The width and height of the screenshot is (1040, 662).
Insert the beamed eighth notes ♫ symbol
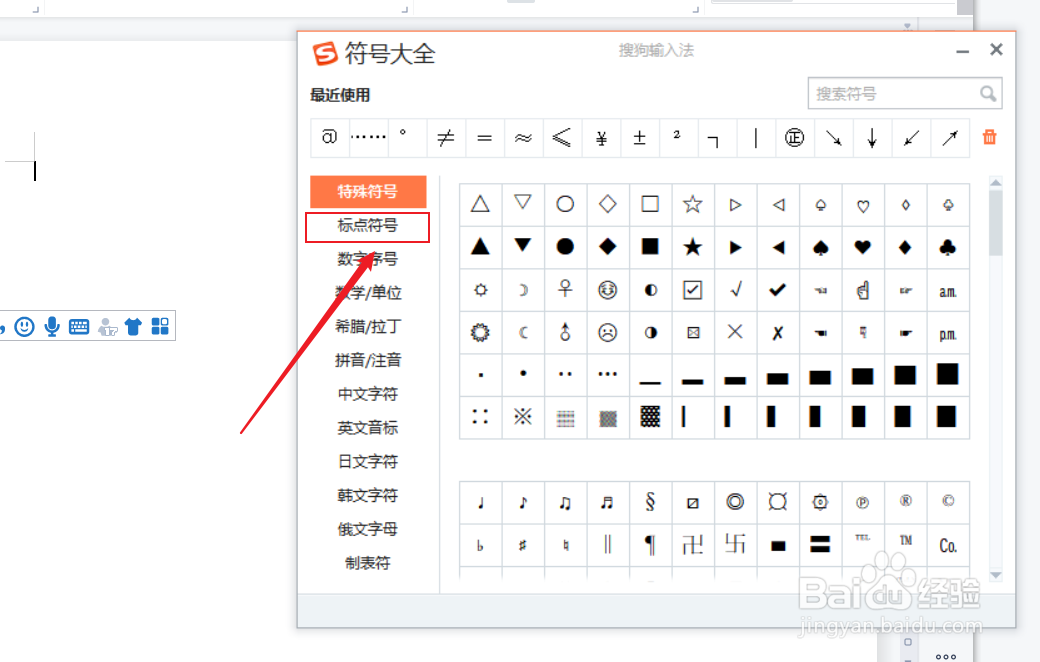point(565,503)
